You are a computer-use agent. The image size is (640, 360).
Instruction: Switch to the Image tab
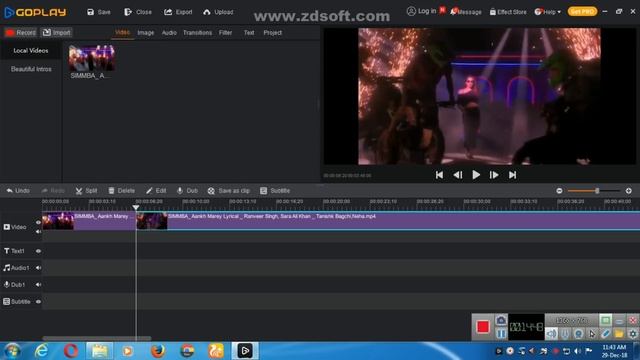(146, 33)
